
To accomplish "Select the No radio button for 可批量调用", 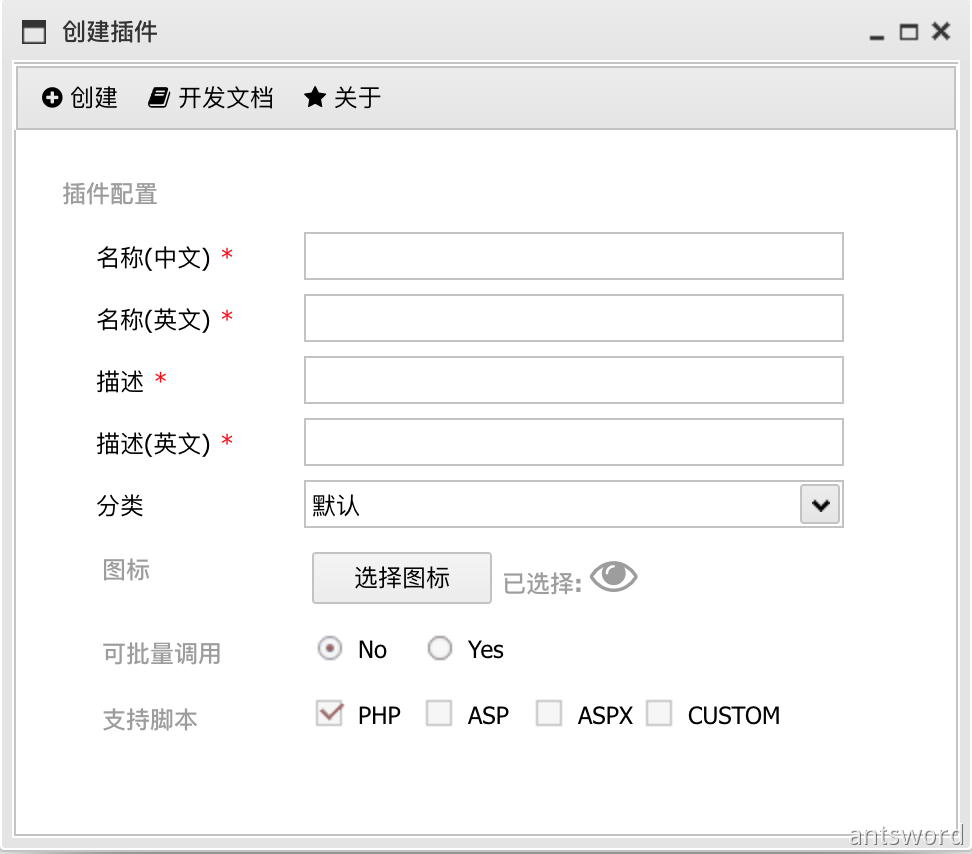I will [330, 649].
